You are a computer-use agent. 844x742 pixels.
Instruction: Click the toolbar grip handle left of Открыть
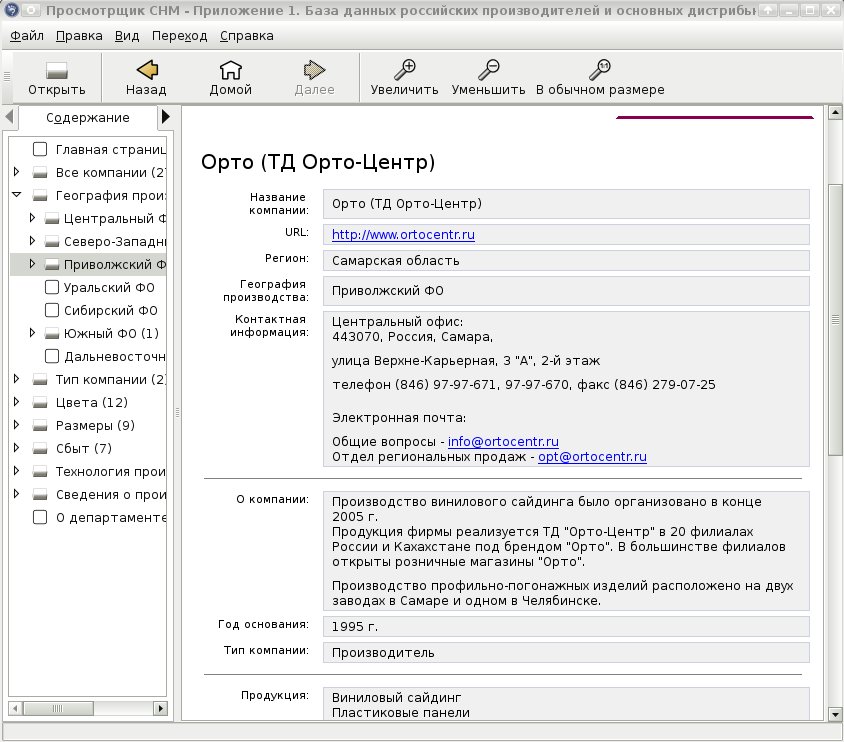[x=7, y=76]
